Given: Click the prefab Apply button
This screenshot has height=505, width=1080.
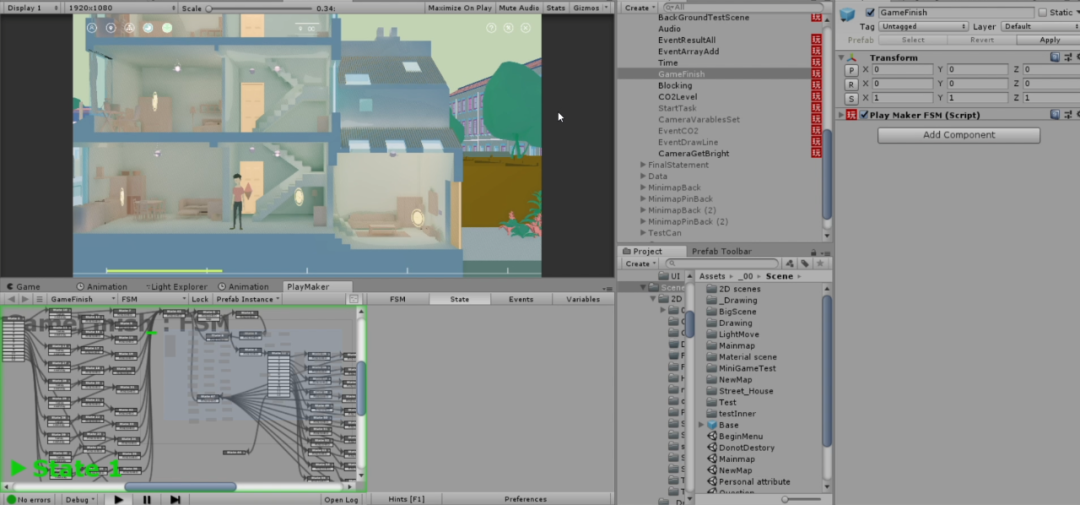Looking at the screenshot, I should click(x=1049, y=40).
